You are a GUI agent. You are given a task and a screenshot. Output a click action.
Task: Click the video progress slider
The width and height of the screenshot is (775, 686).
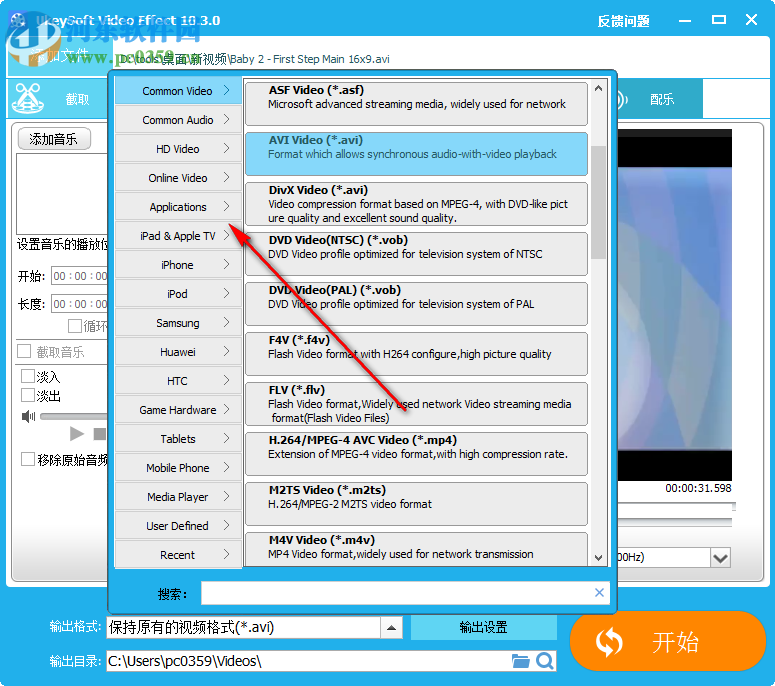point(676,507)
